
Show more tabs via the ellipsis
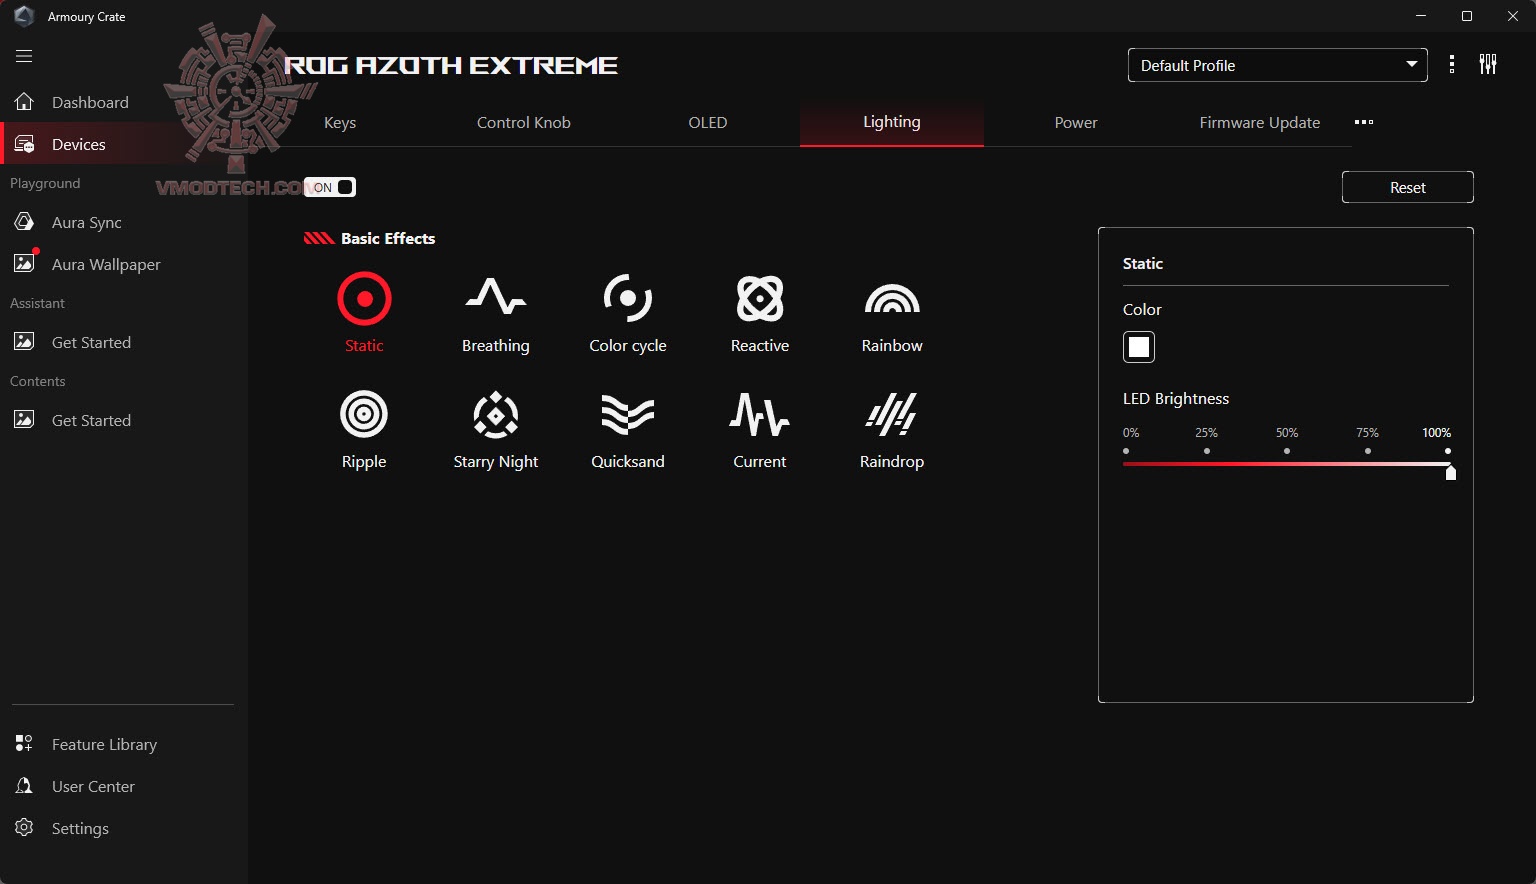point(1364,122)
